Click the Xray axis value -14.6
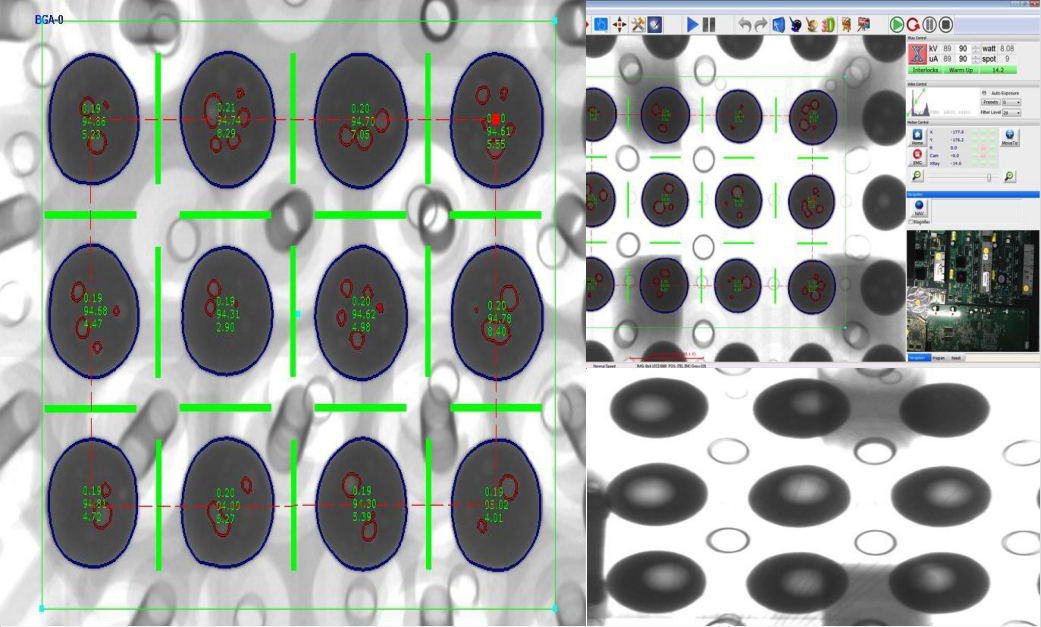The image size is (1041, 627). (957, 163)
